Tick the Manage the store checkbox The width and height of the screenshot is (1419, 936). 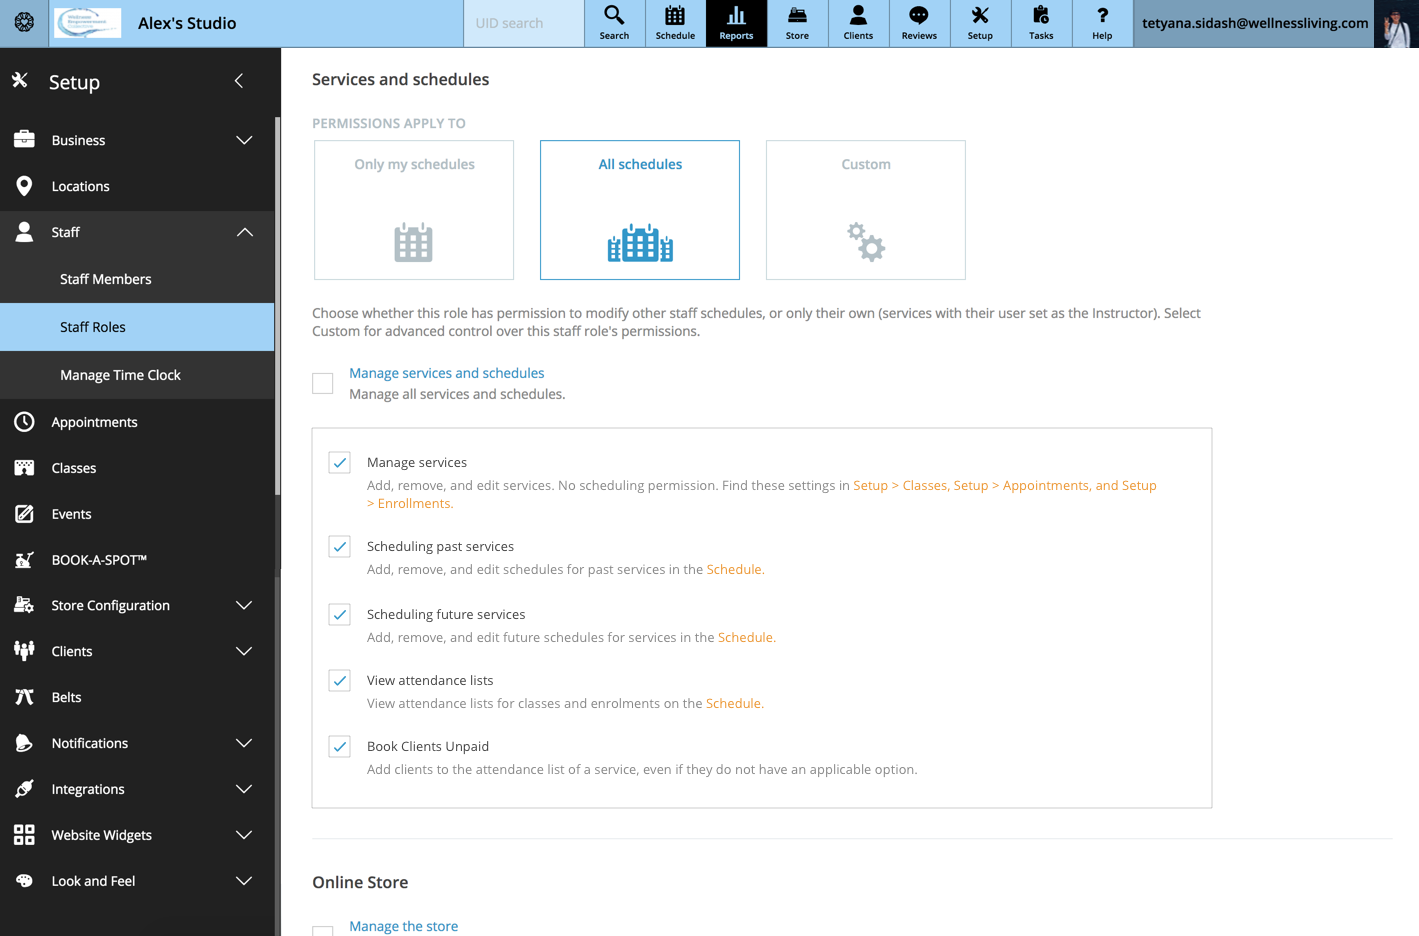tap(323, 931)
